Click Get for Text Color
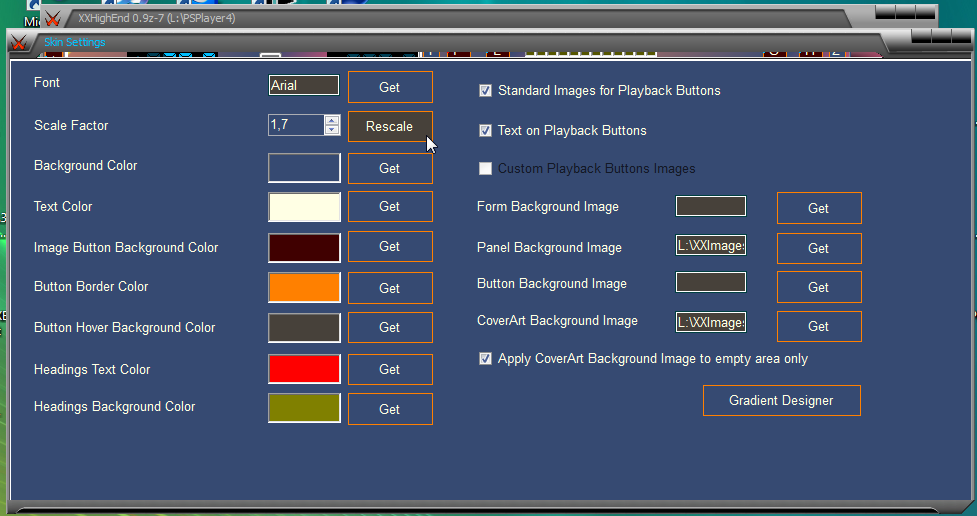 390,206
